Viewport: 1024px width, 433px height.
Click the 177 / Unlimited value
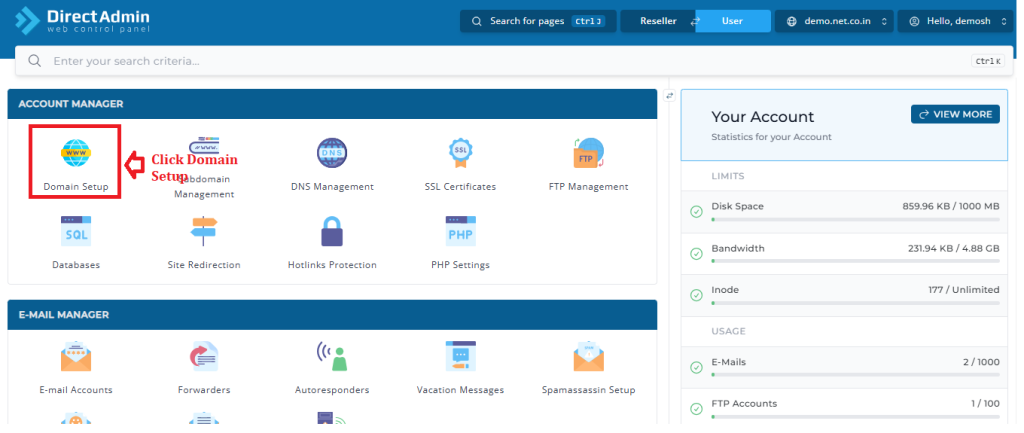tap(964, 290)
